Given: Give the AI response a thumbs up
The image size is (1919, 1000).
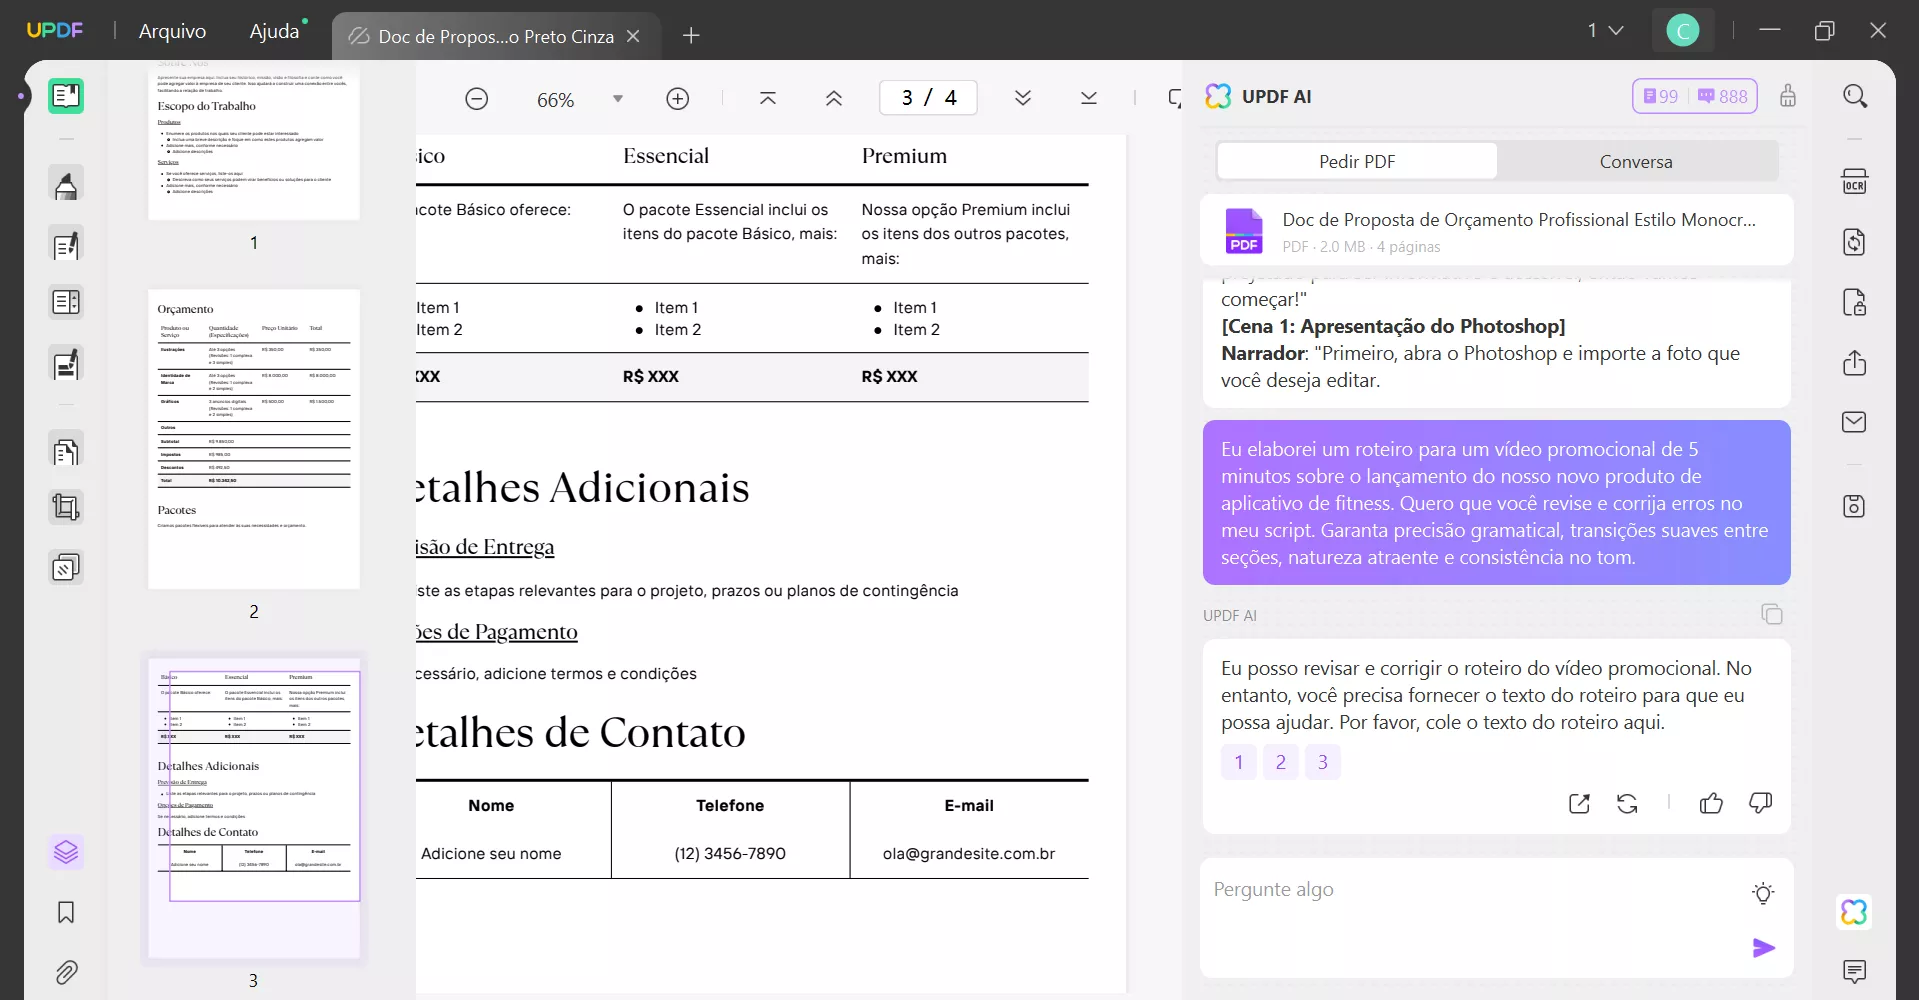Looking at the screenshot, I should [x=1710, y=803].
